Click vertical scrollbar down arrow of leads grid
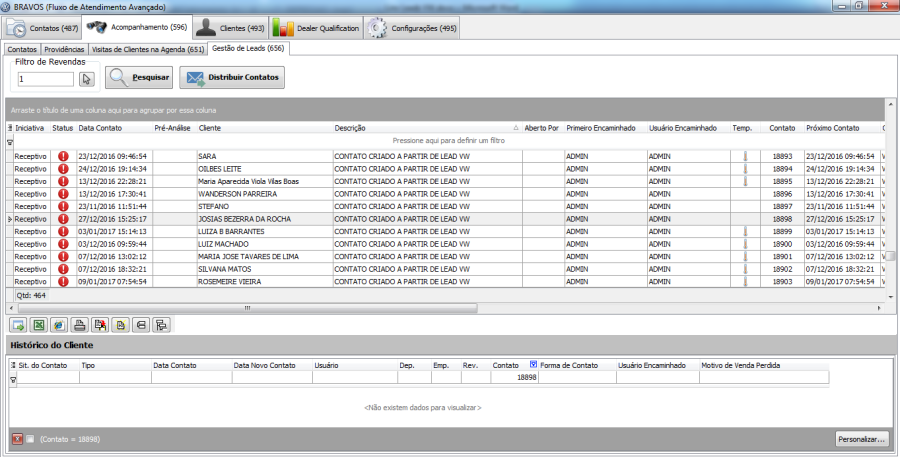 point(890,297)
